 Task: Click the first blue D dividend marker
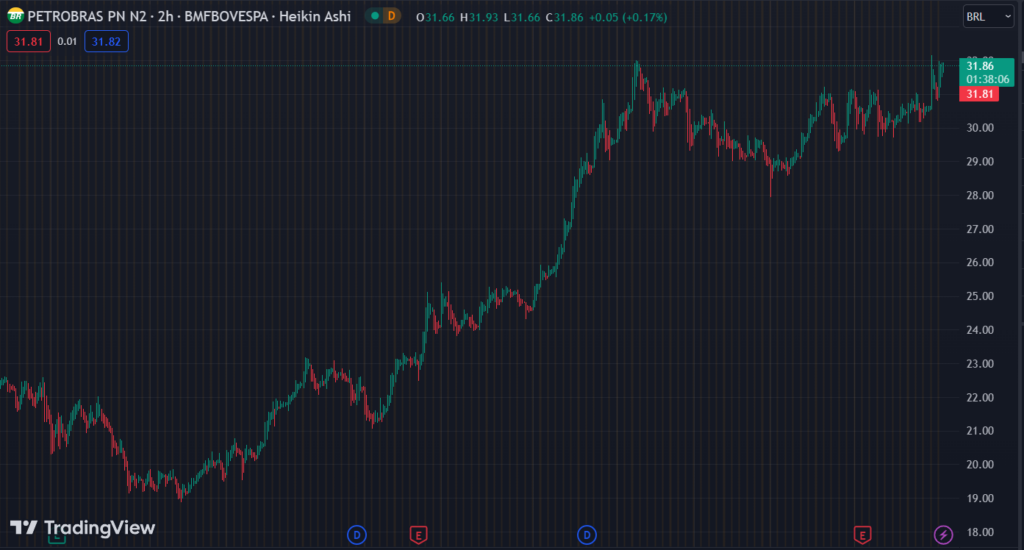tap(357, 535)
